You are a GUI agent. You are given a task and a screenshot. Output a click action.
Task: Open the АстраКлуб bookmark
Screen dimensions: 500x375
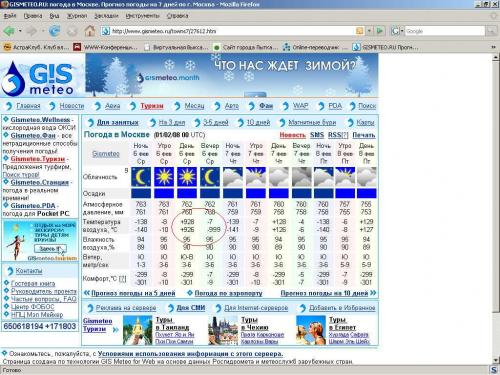pos(36,47)
